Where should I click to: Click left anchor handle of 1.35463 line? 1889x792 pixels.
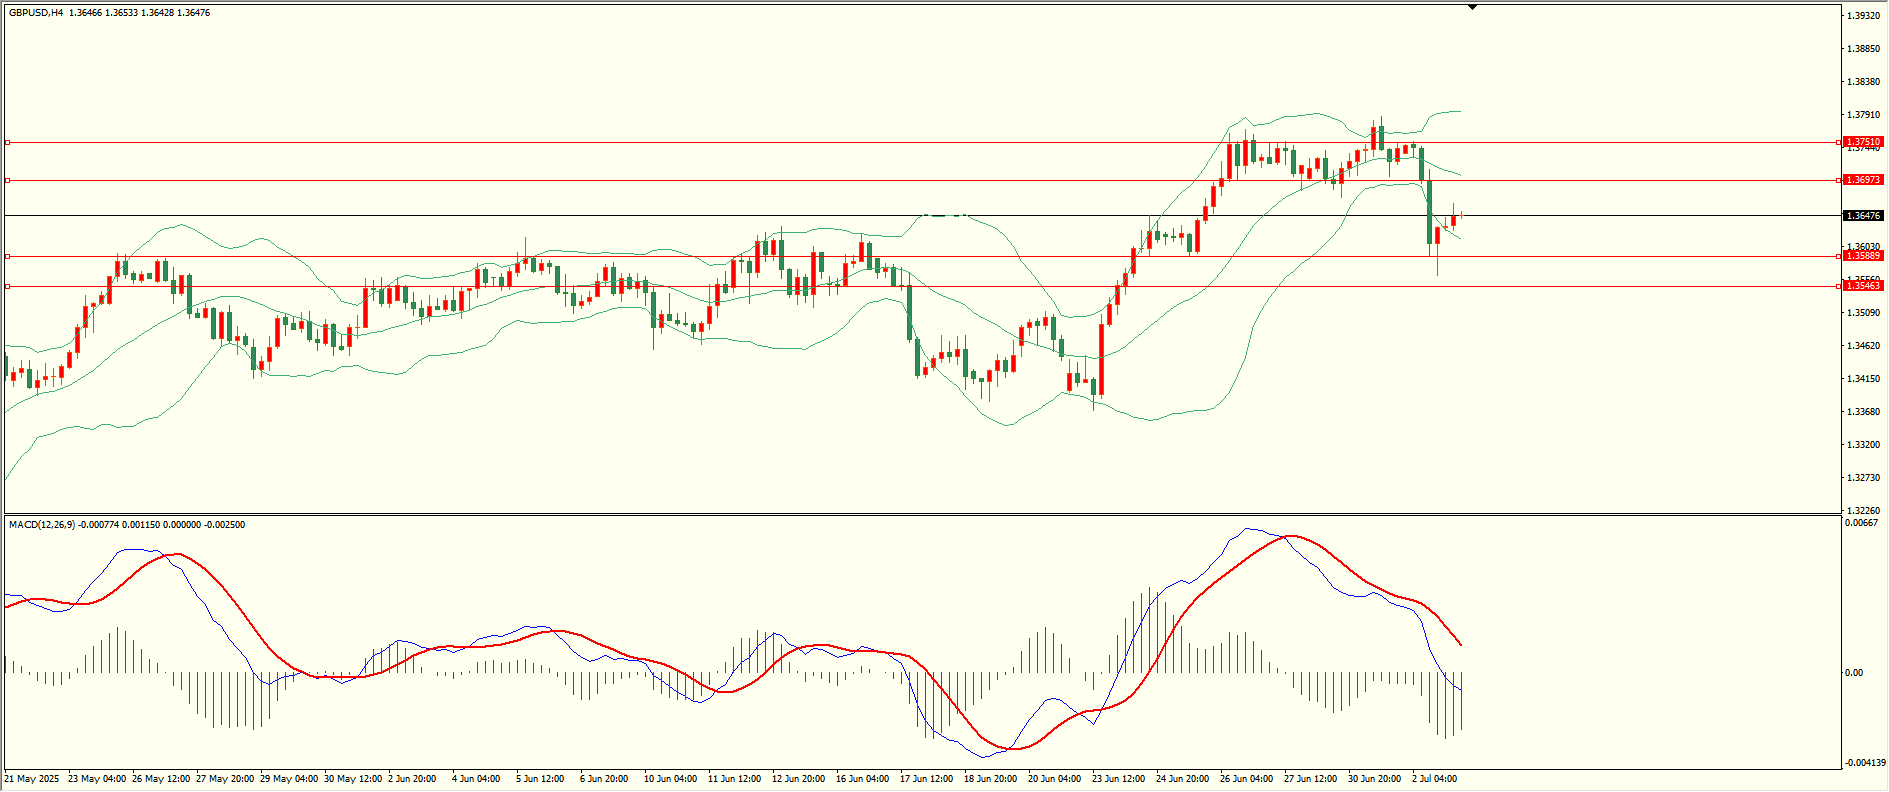pyautogui.click(x=7, y=287)
